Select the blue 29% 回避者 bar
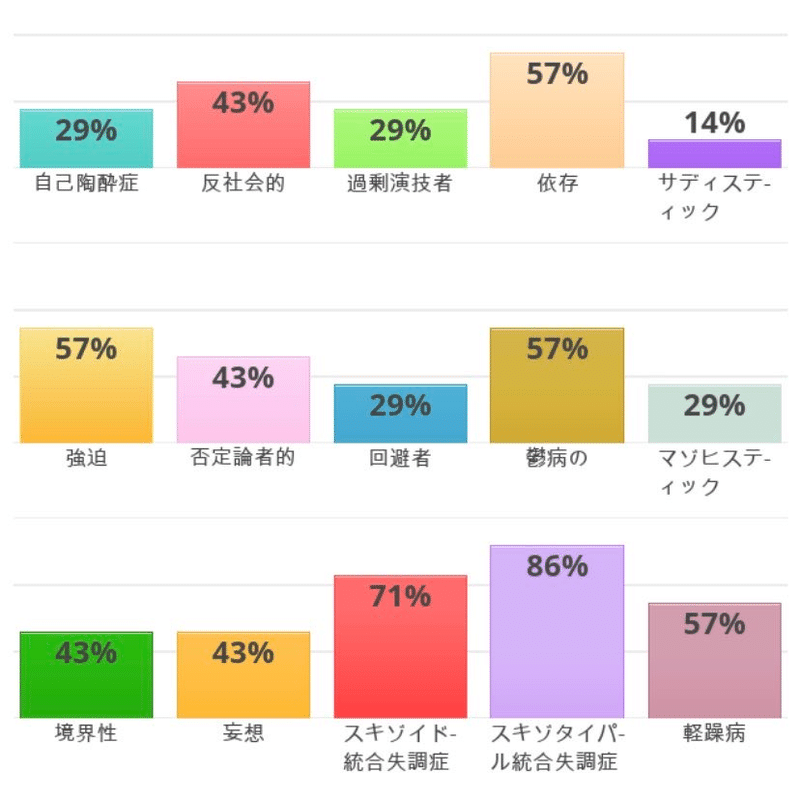 coord(401,413)
